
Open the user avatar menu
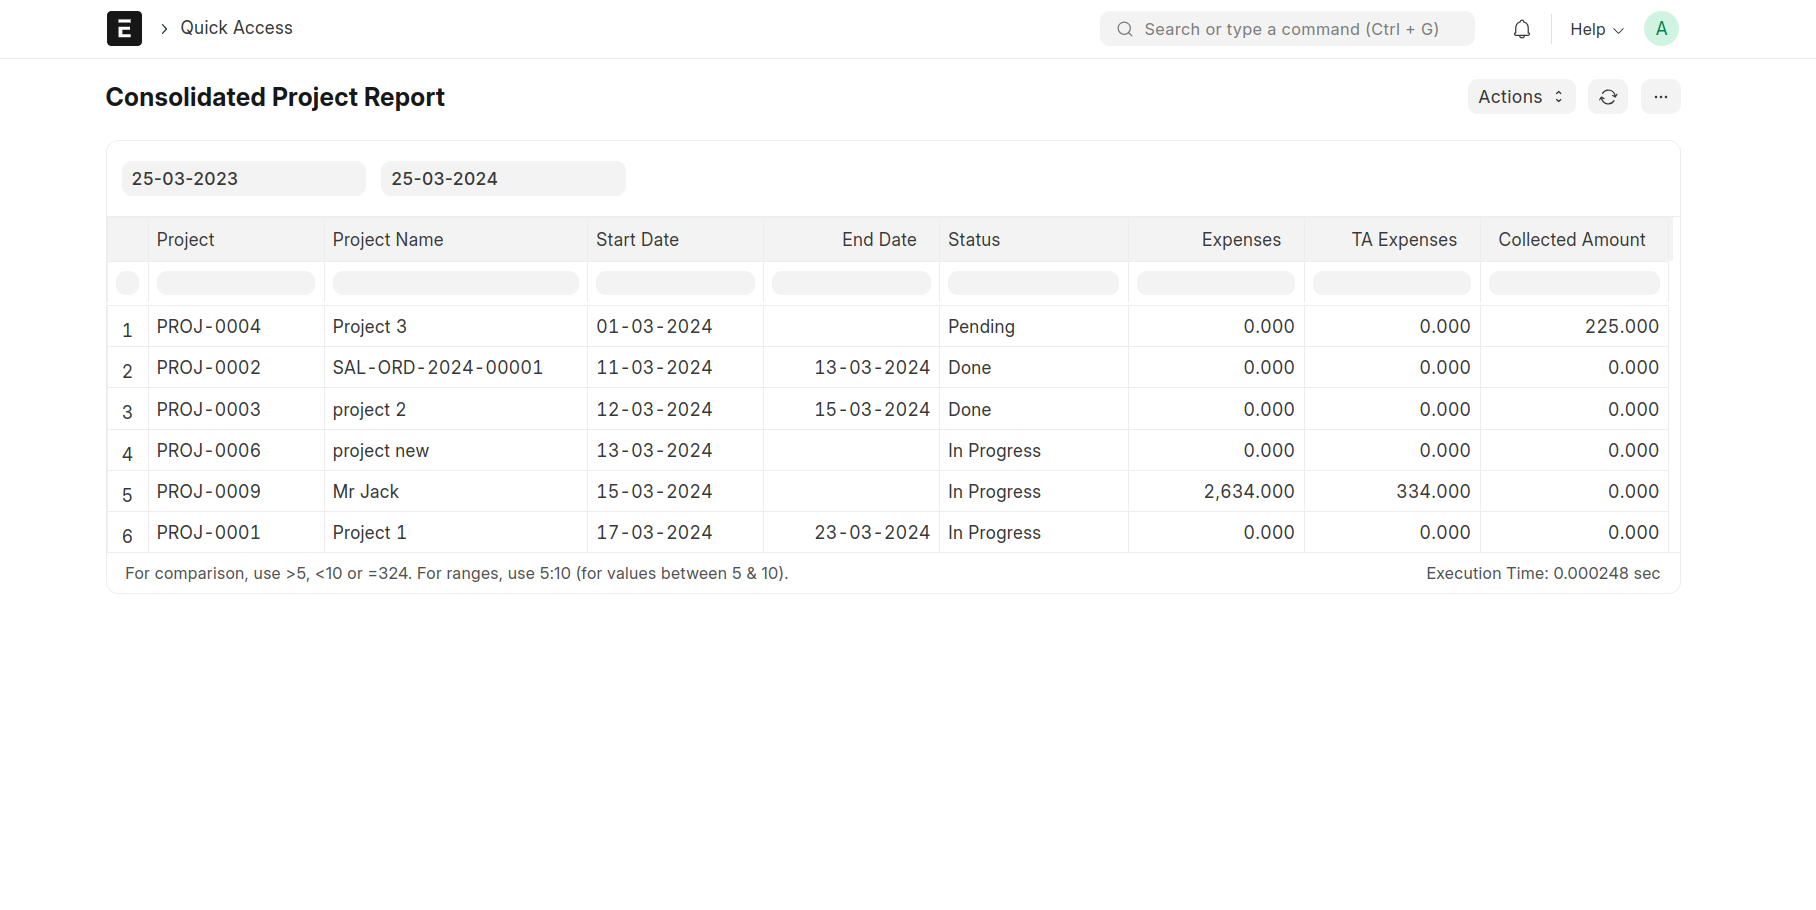(1660, 29)
